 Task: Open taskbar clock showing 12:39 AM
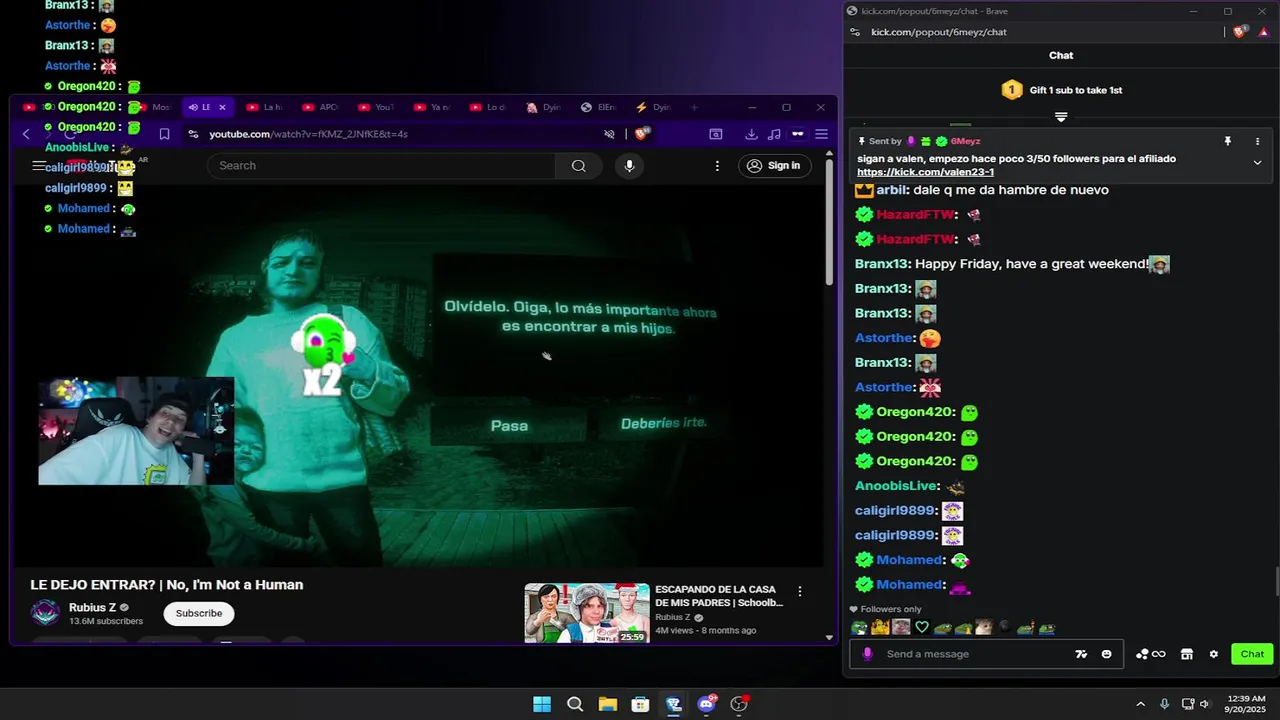(x=1247, y=704)
